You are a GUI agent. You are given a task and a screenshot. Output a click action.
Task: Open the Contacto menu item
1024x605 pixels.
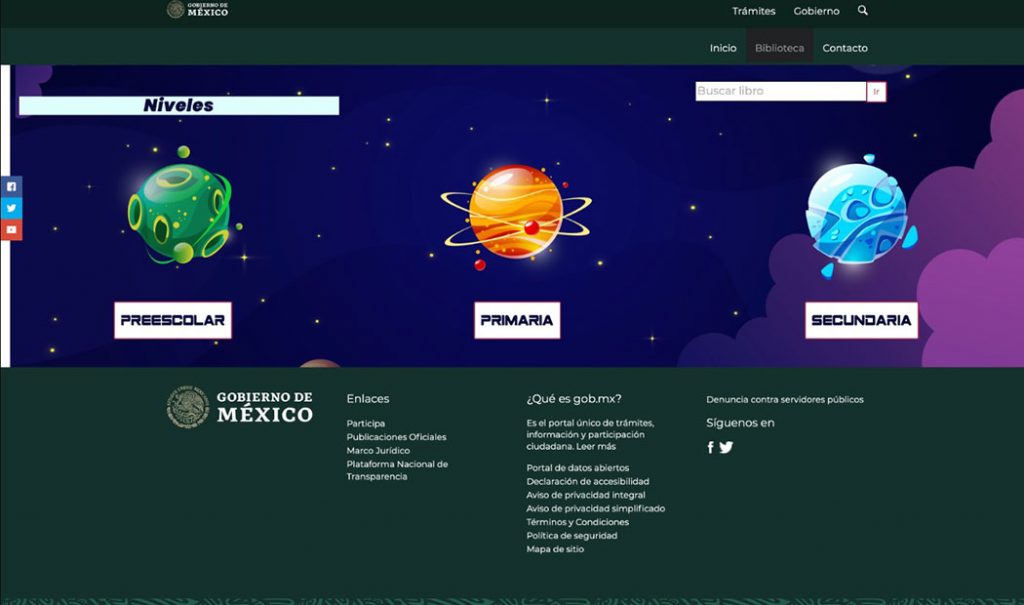click(x=845, y=48)
